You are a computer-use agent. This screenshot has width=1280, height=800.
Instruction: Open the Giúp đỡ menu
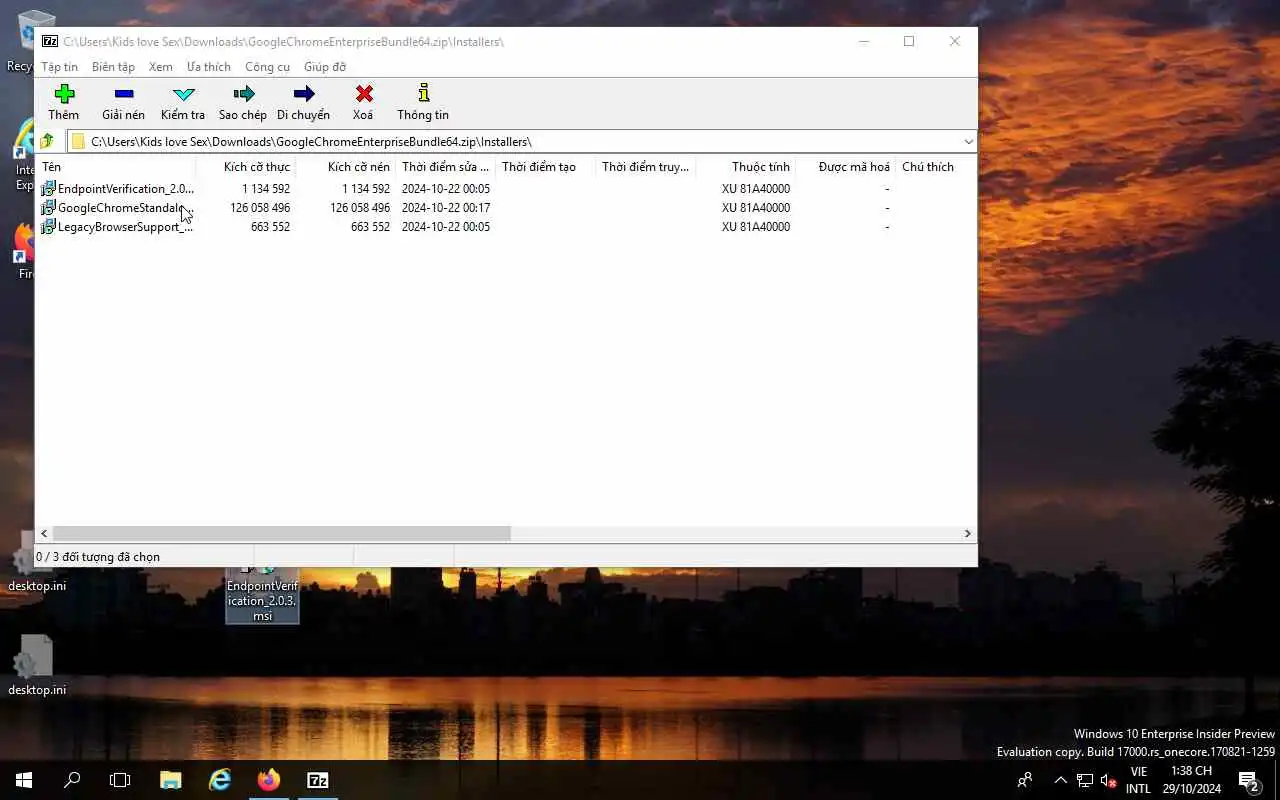[325, 67]
